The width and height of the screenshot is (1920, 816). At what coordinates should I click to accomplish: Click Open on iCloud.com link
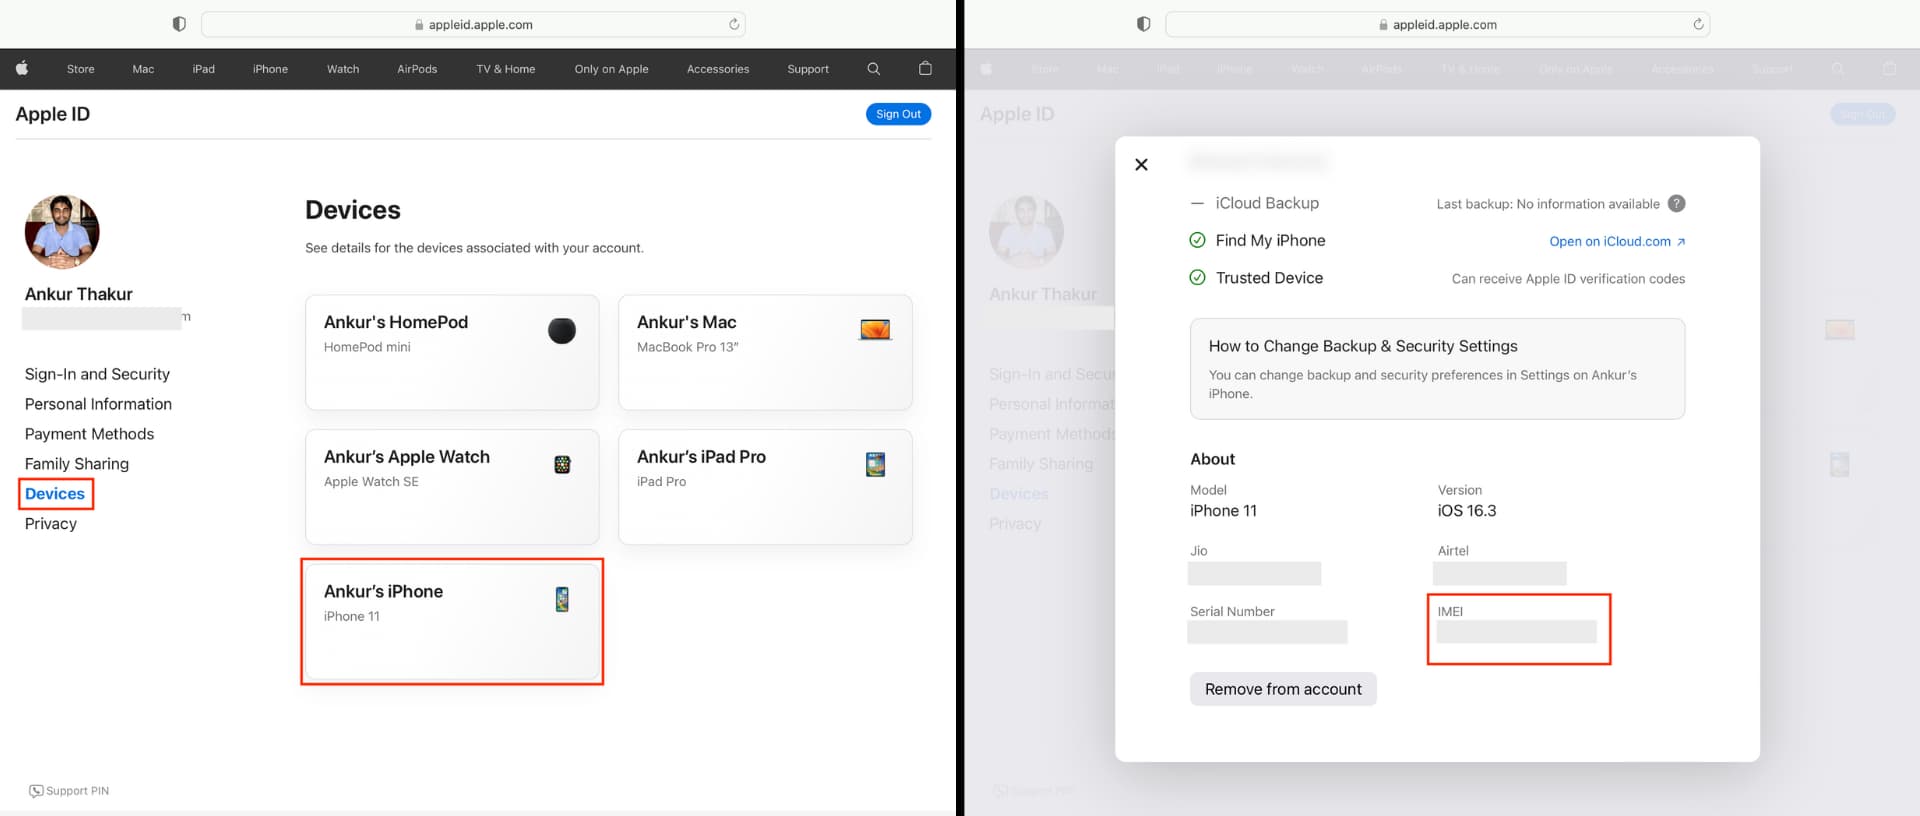pyautogui.click(x=1617, y=242)
